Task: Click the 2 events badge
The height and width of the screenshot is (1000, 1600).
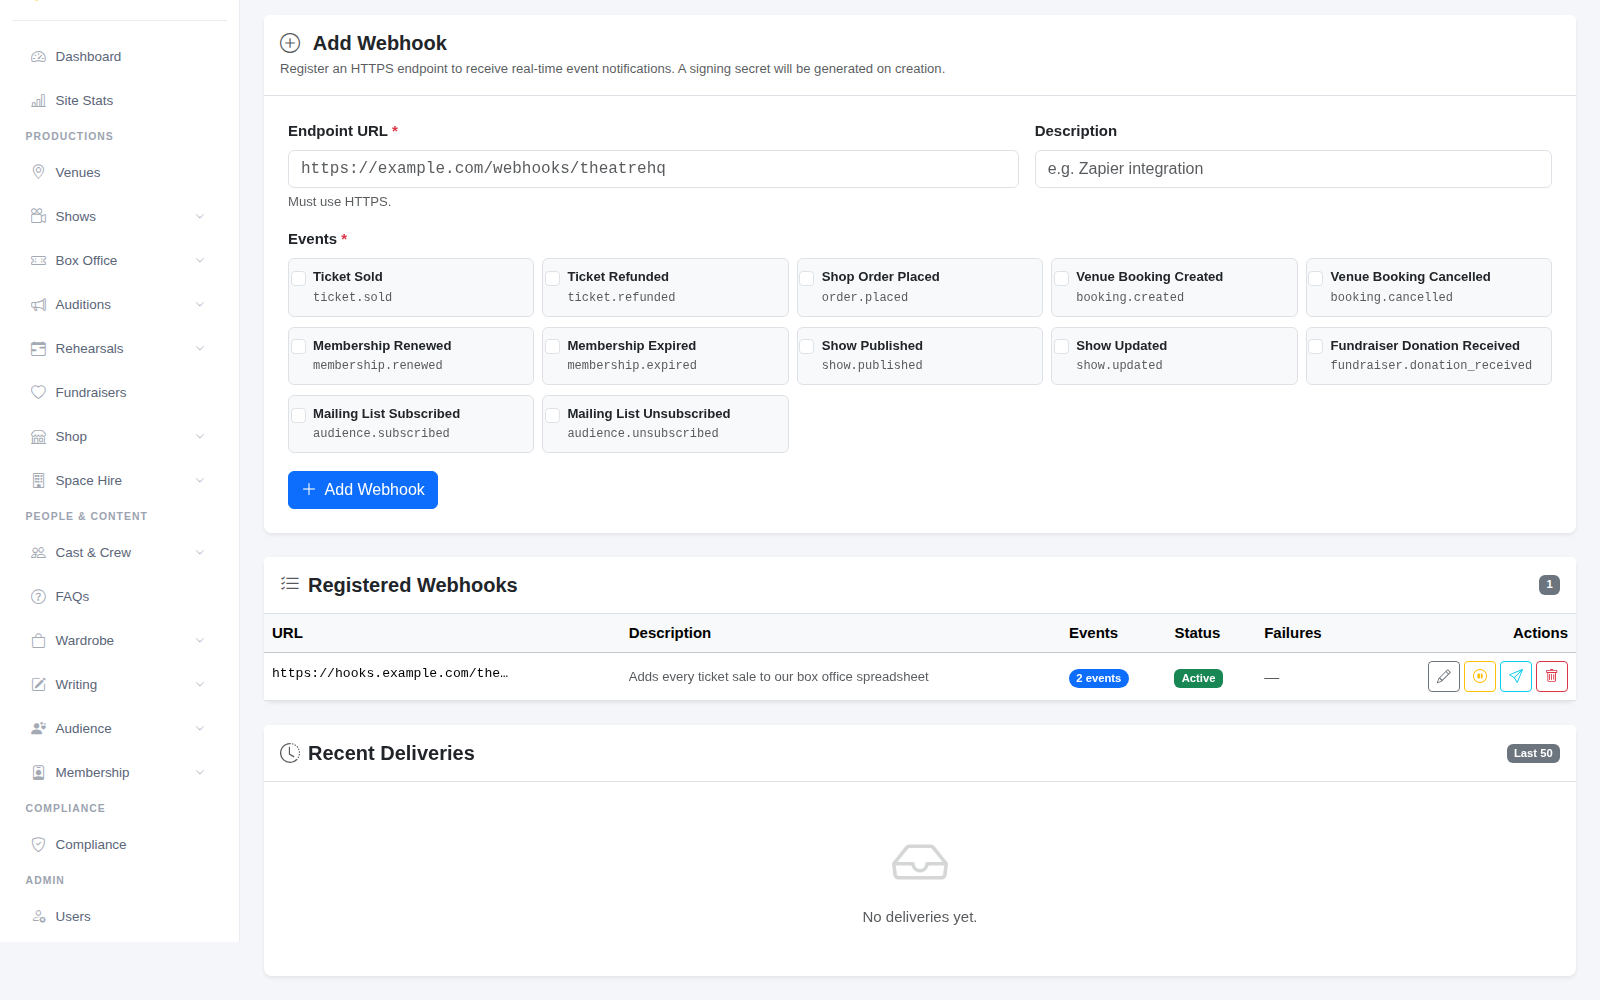Action: pyautogui.click(x=1099, y=678)
